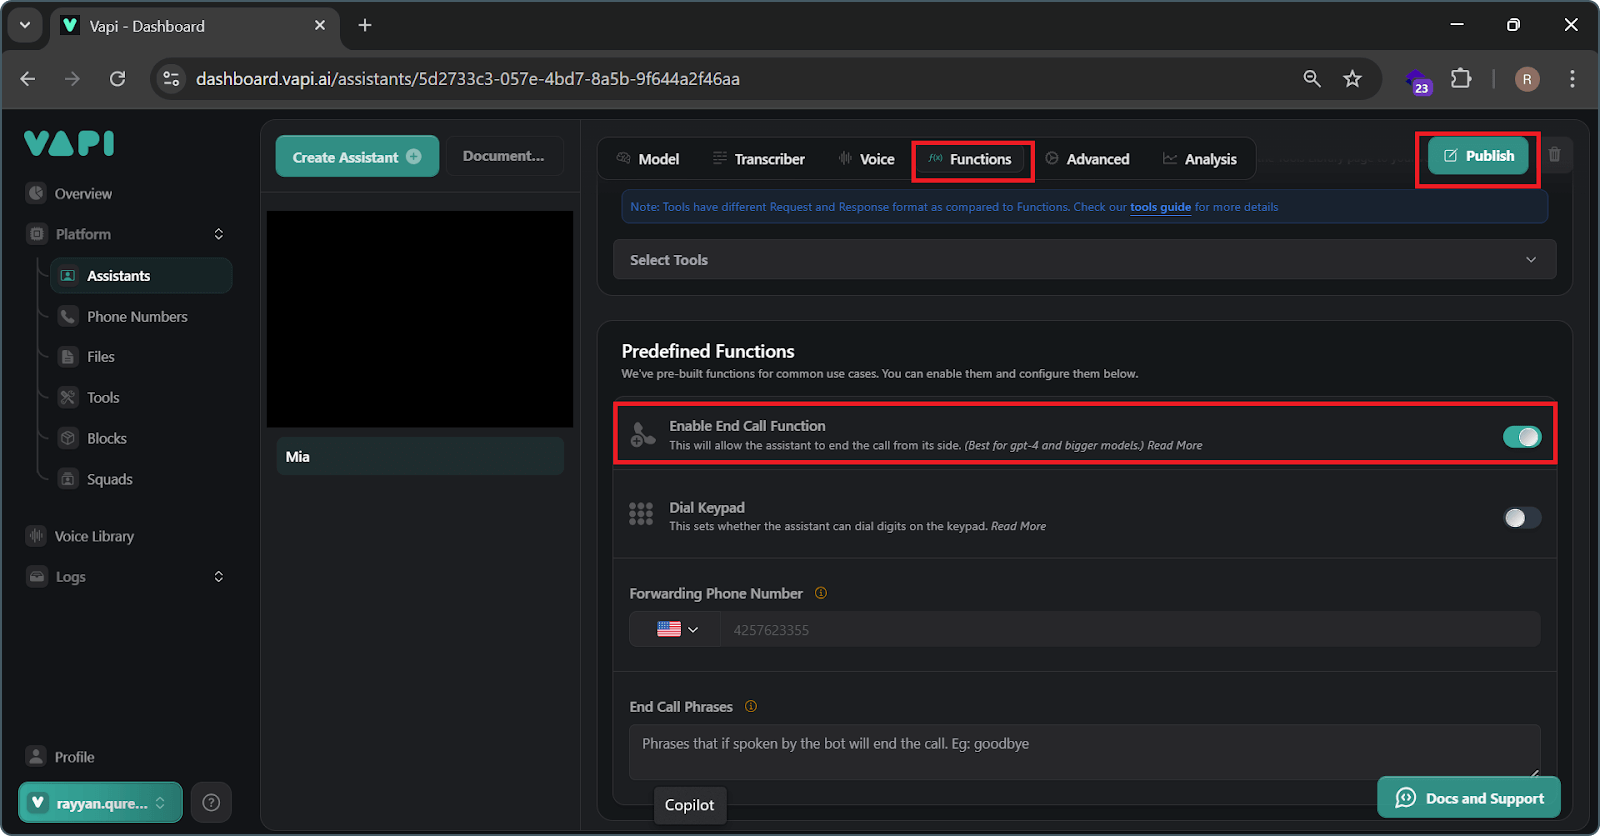Delete assistant with trash icon
The height and width of the screenshot is (836, 1600).
click(x=1555, y=155)
